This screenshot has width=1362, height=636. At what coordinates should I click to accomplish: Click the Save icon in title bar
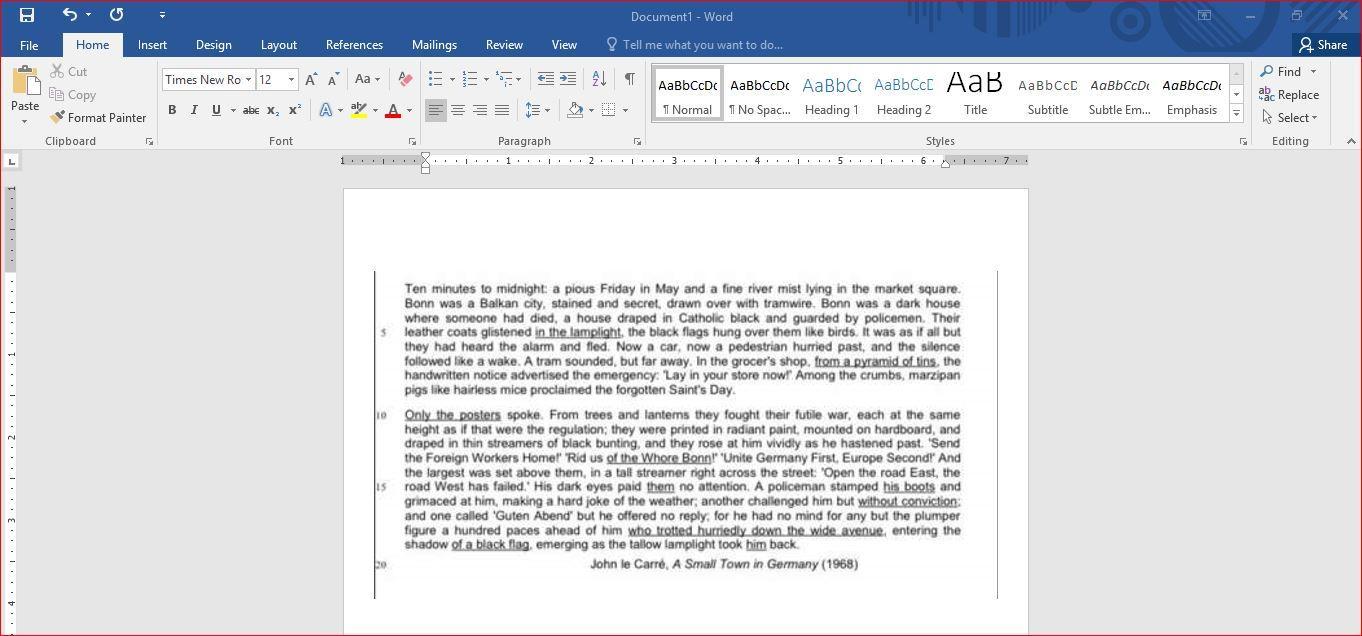tap(27, 15)
